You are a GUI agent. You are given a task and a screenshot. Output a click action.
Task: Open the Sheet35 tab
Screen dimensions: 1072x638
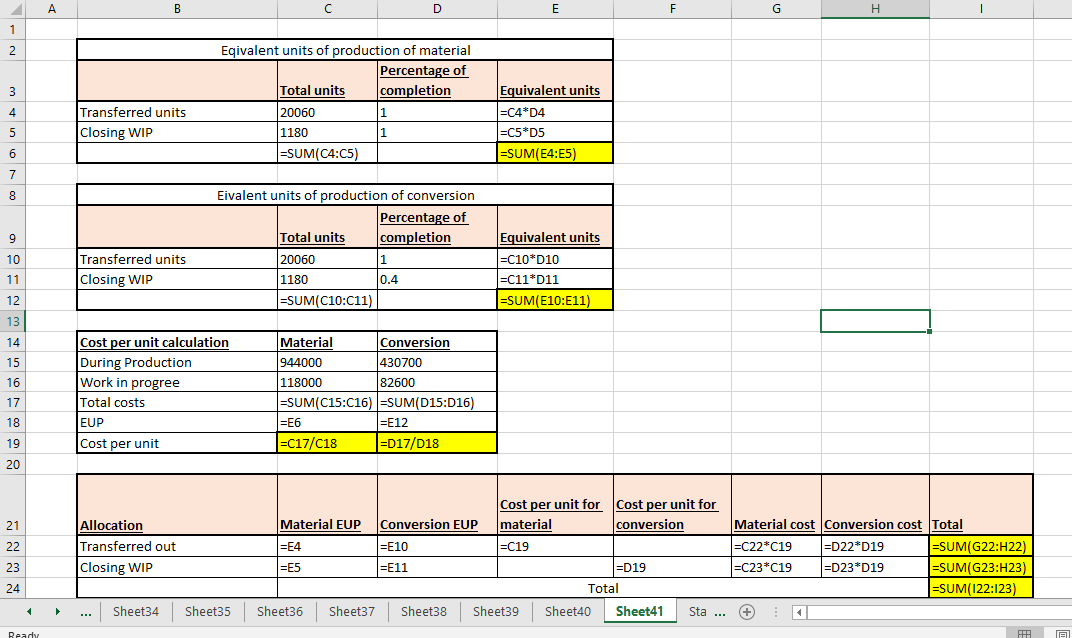tap(208, 611)
